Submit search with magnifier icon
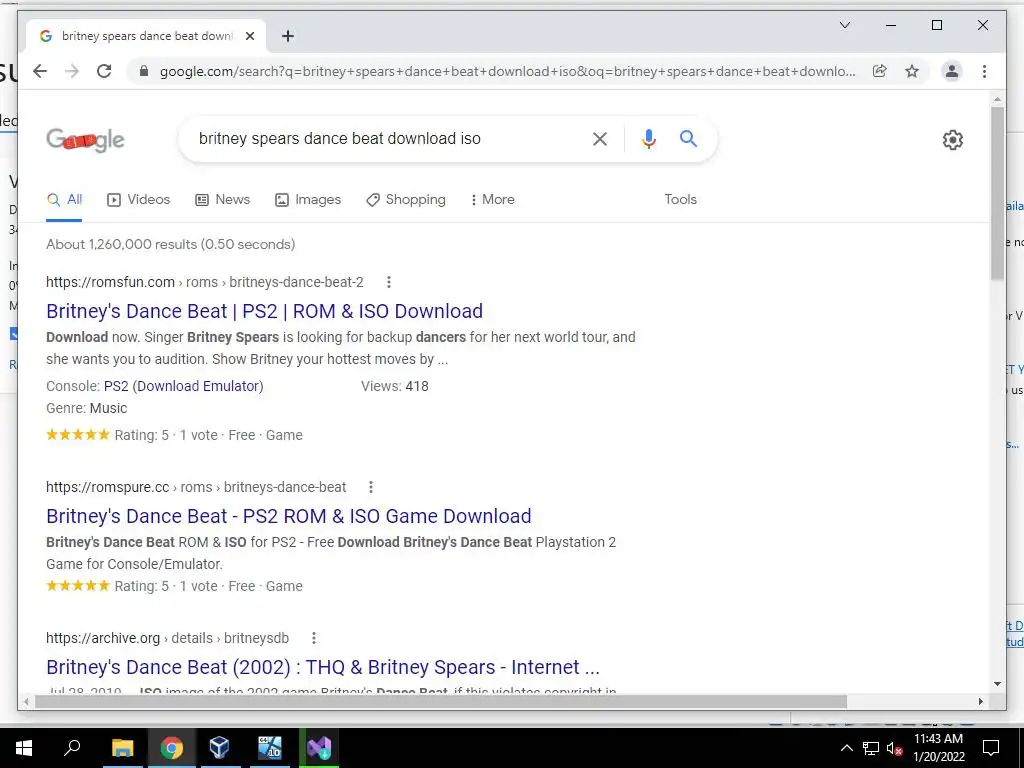 click(688, 138)
